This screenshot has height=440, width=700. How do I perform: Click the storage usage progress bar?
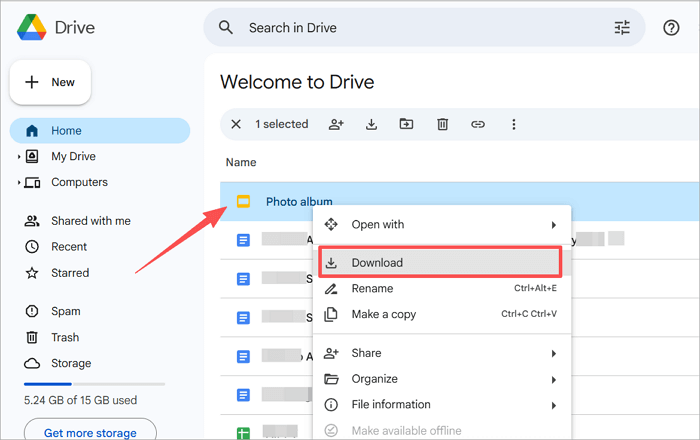(x=95, y=384)
